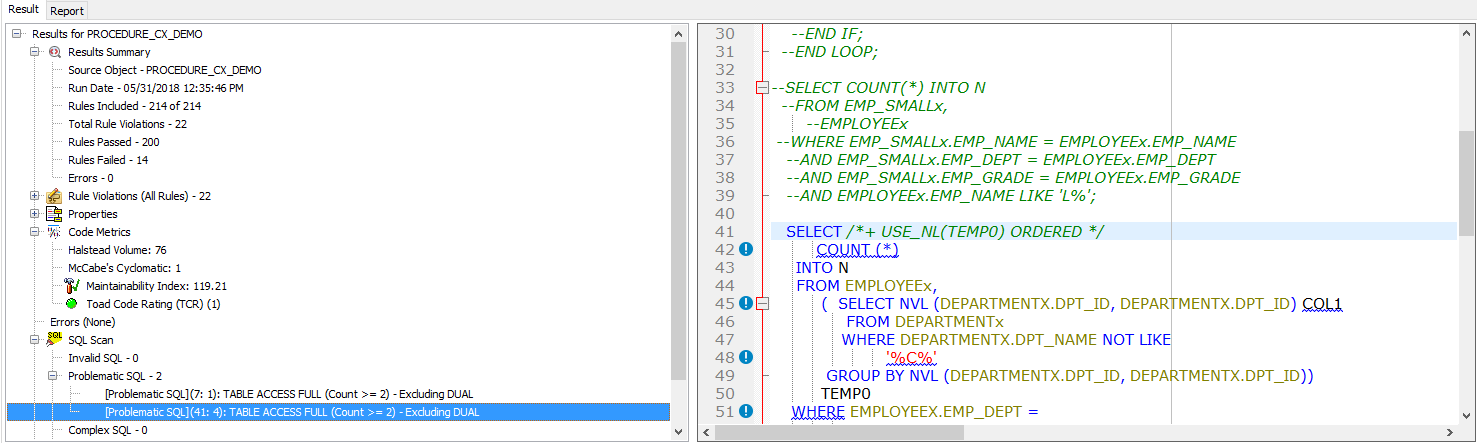Select McCabe's Cyclomatic: 1 row

125,268
